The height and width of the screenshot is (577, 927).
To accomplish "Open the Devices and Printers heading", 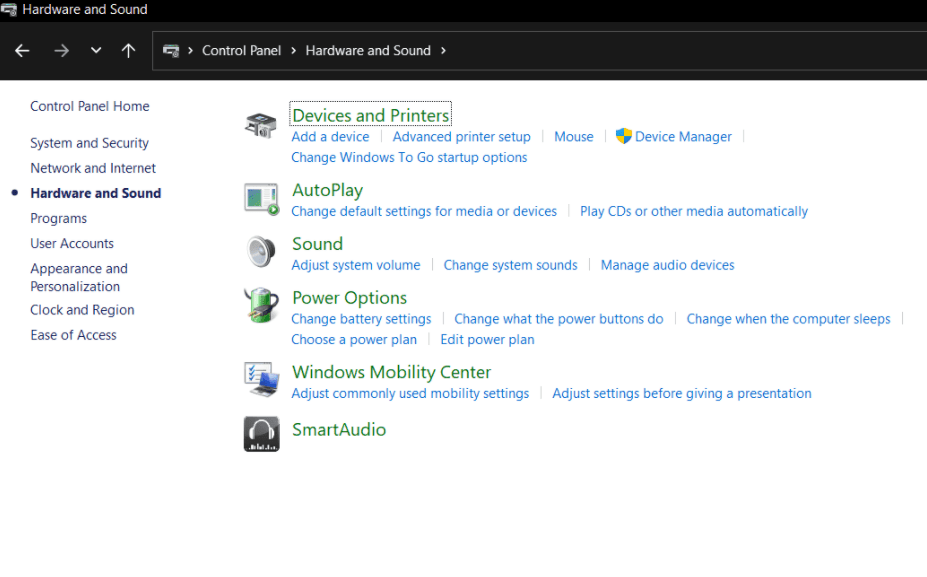I will tap(371, 115).
